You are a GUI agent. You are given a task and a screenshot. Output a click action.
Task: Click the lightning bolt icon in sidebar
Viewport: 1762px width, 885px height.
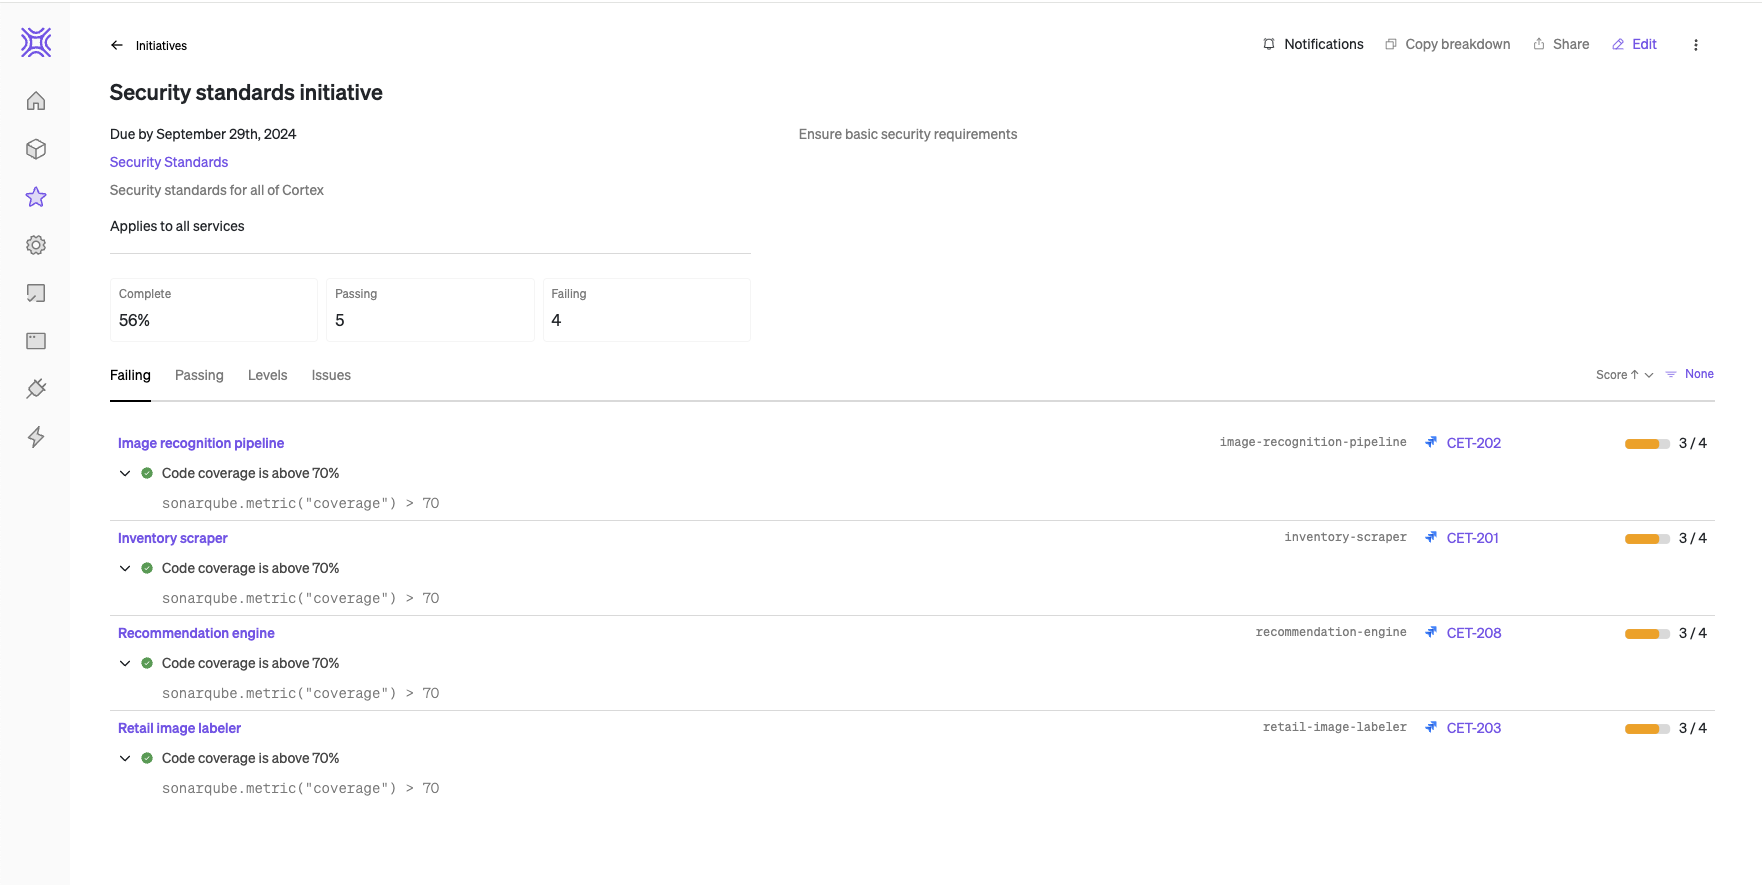36,437
